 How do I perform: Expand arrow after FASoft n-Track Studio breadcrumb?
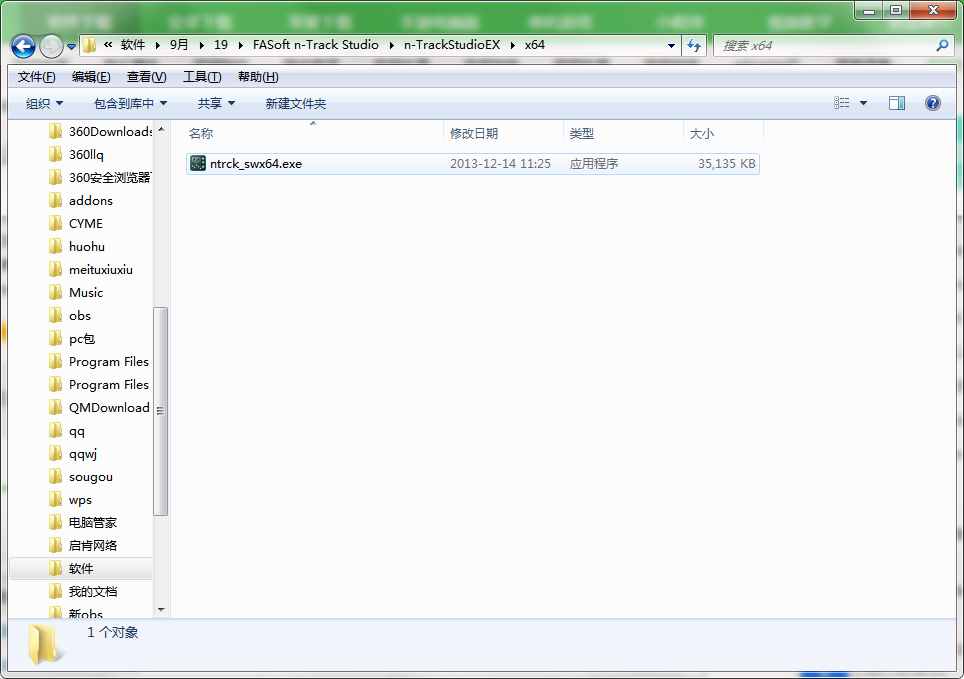(x=391, y=46)
